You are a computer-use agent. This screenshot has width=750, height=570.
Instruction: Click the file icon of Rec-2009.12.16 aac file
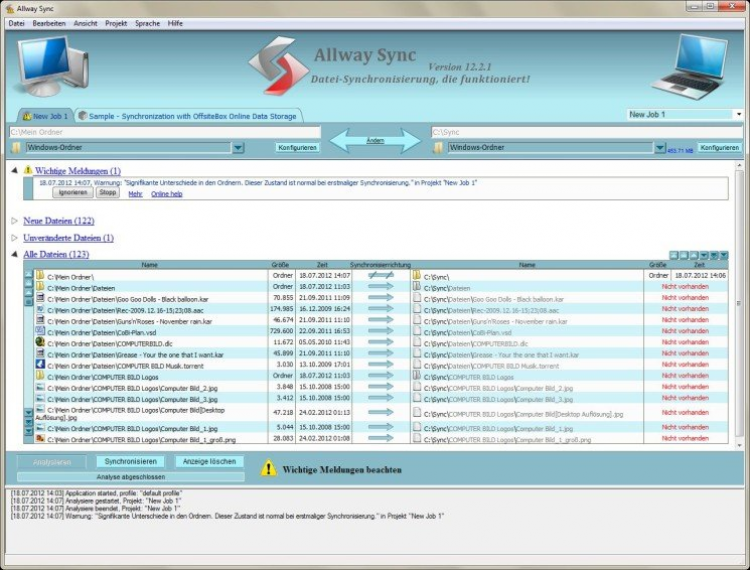pyautogui.click(x=40, y=309)
